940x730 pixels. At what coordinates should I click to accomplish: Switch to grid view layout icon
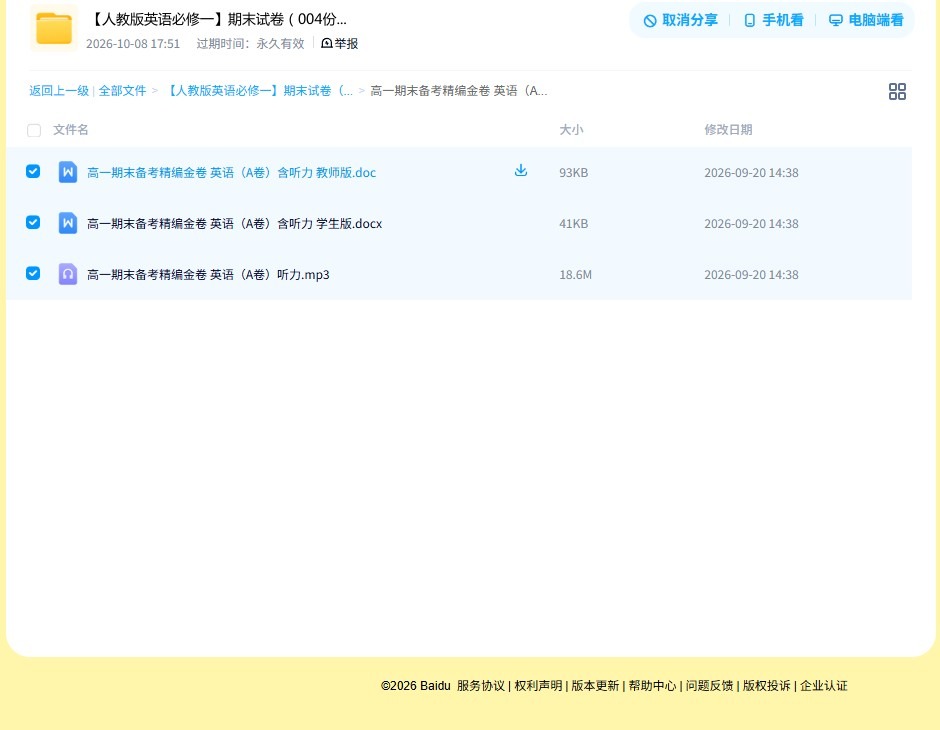point(897,92)
